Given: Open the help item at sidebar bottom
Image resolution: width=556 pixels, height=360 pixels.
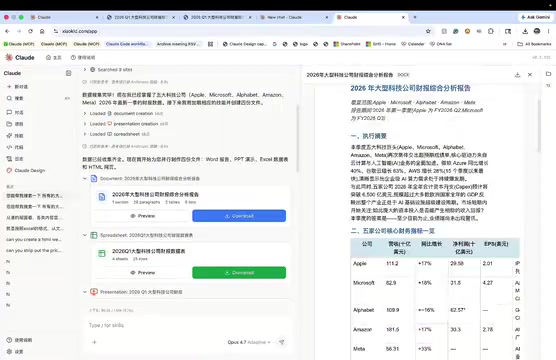Looking at the screenshot, I should click(x=19, y=340).
